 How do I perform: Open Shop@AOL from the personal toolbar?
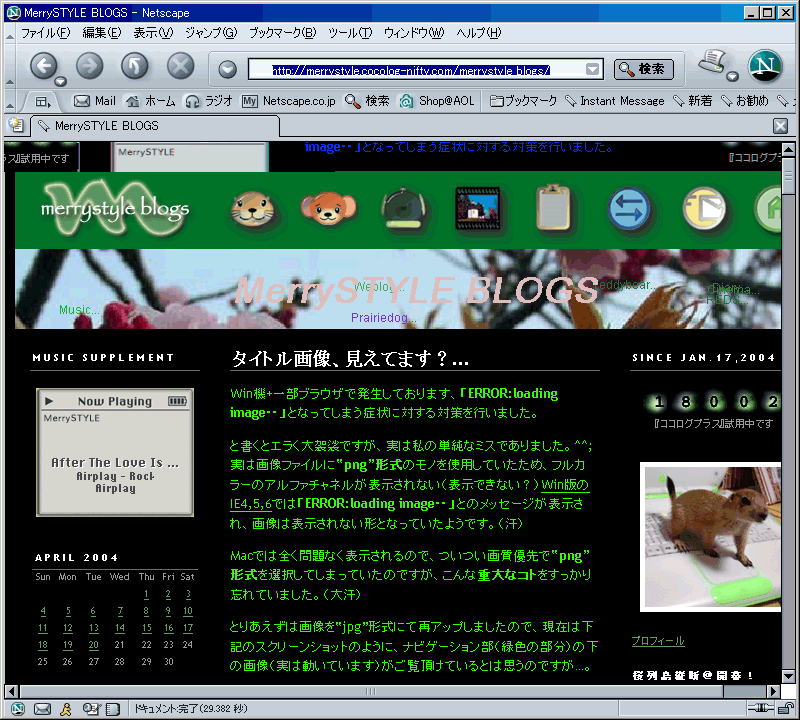coord(437,101)
